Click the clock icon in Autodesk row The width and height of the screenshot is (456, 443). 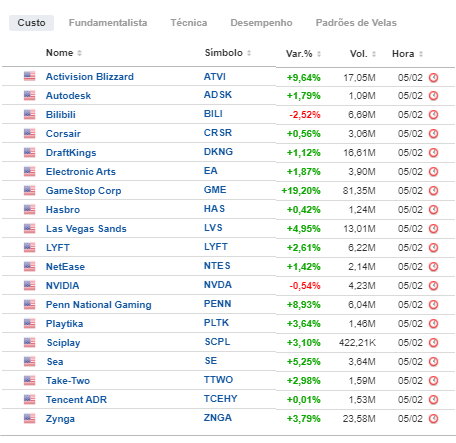[433, 96]
